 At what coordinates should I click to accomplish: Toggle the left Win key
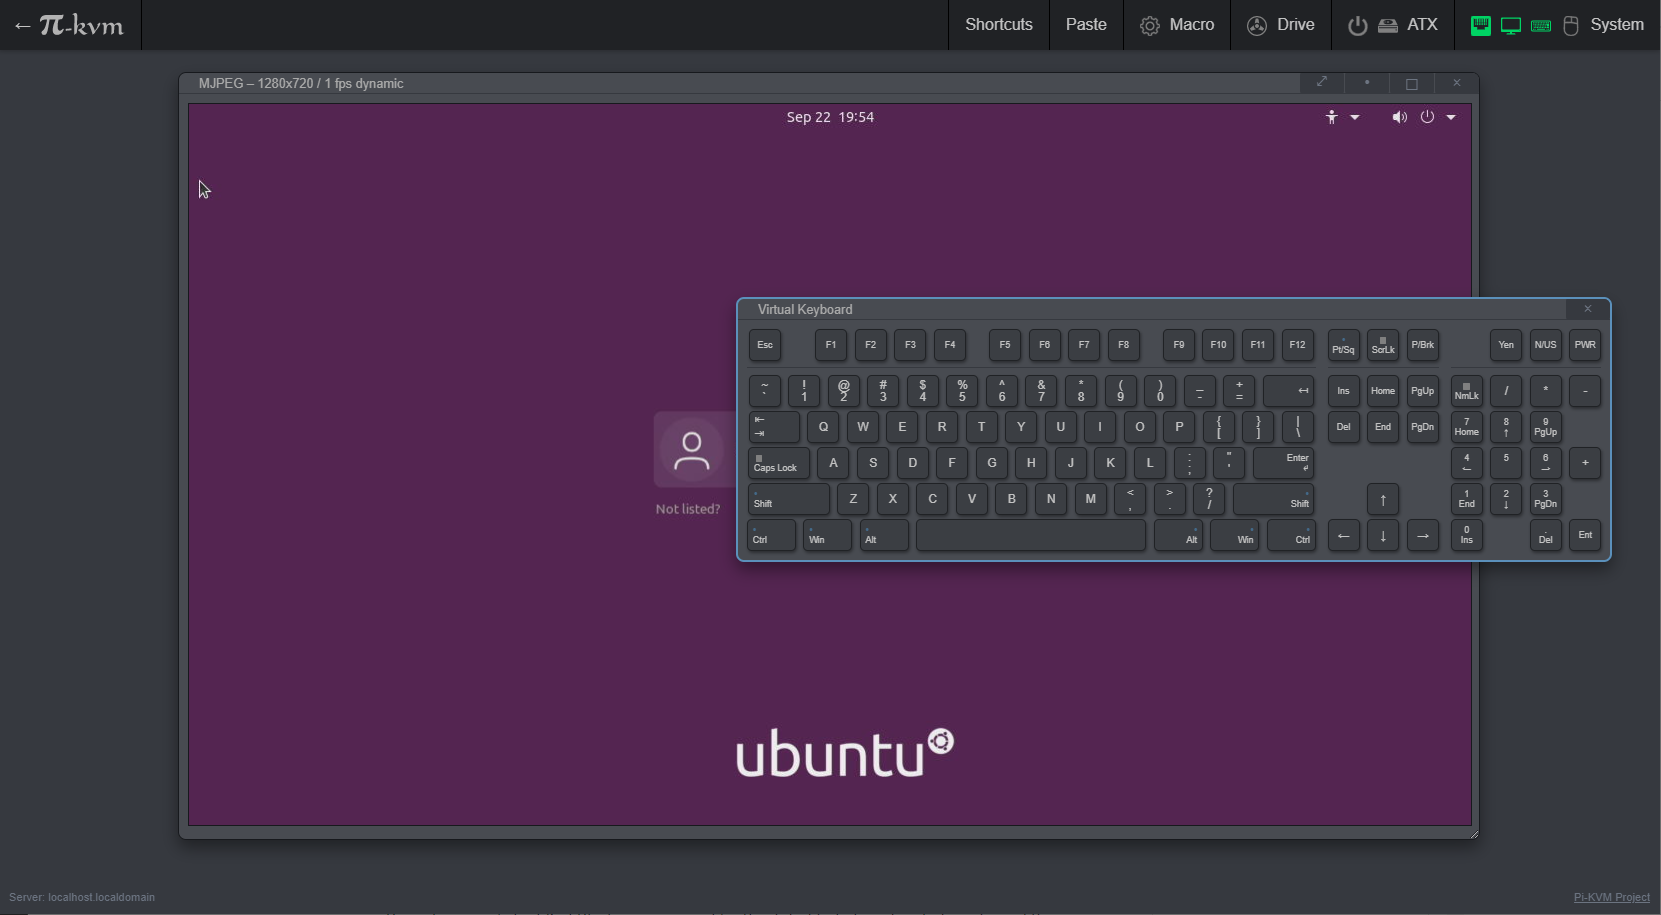pos(828,535)
